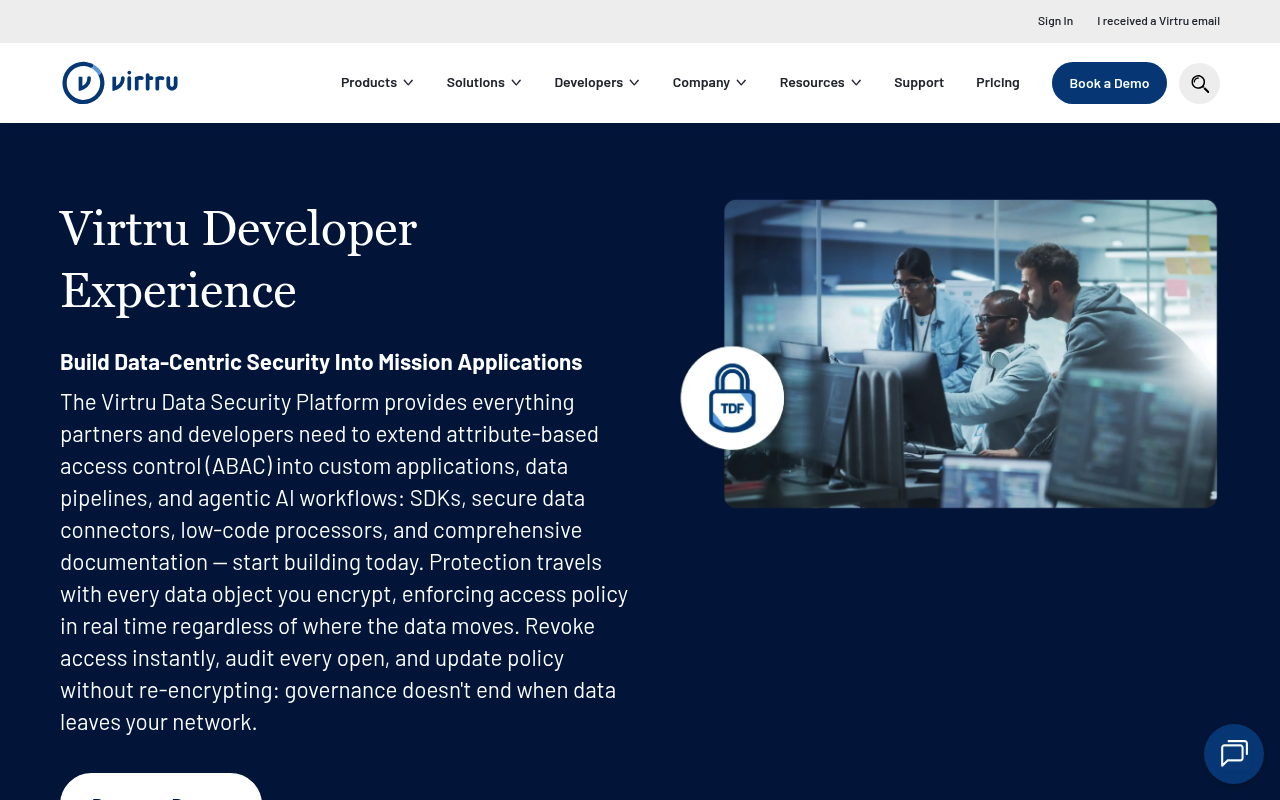1280x800 pixels.
Task: Open the Solutions menu label
Action: pos(476,83)
